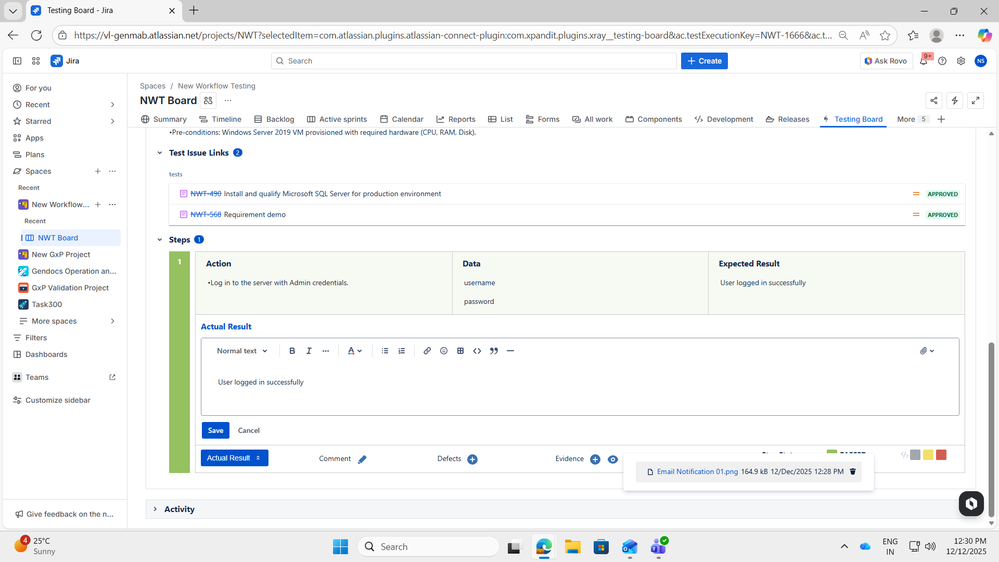Collapse the Jira sidebar
Screen dimensions: 999x562
coord(17,61)
